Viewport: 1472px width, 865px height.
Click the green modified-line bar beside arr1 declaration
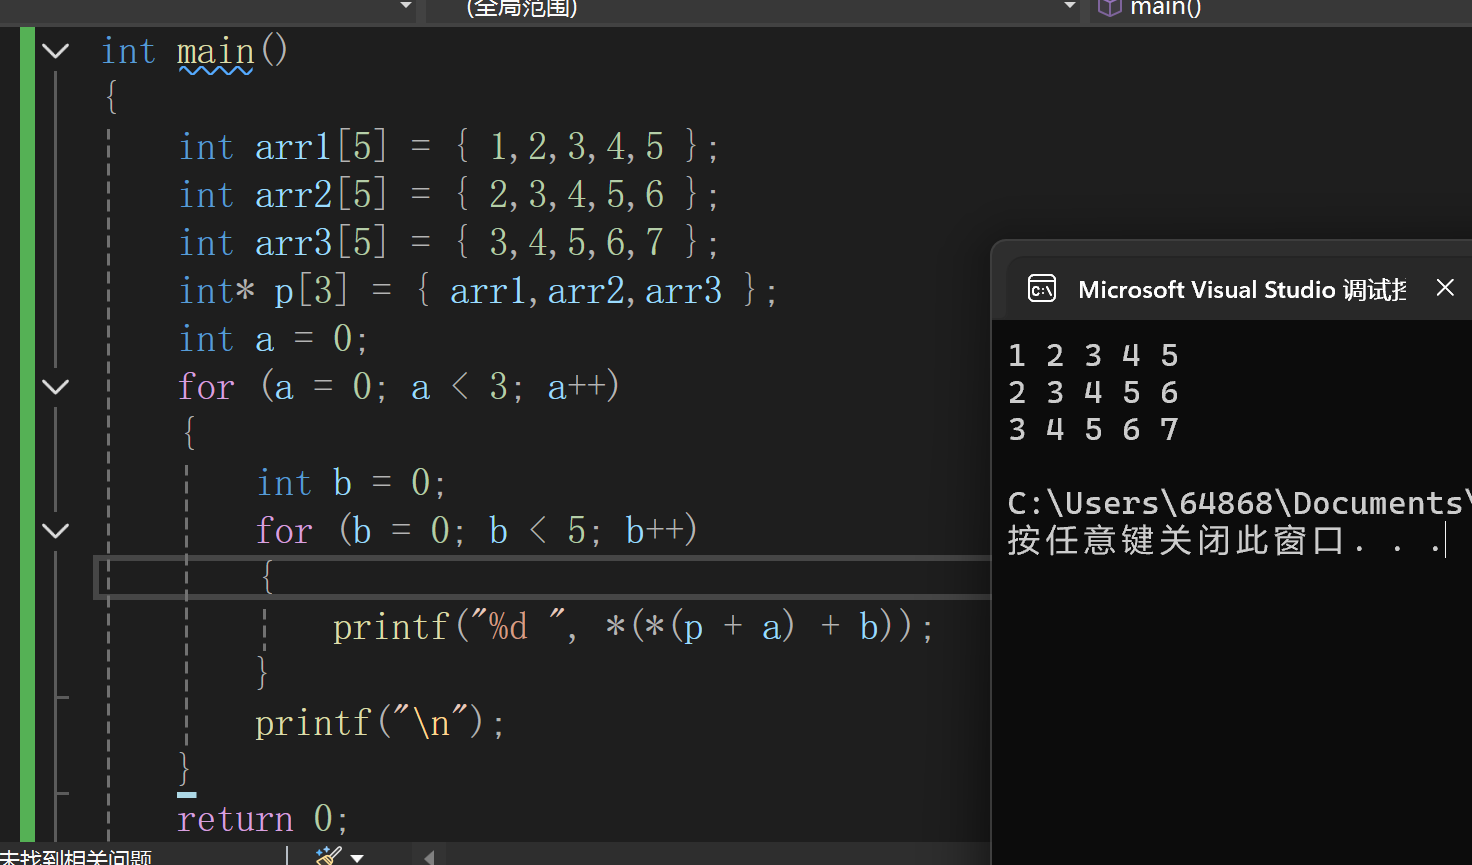(x=27, y=146)
